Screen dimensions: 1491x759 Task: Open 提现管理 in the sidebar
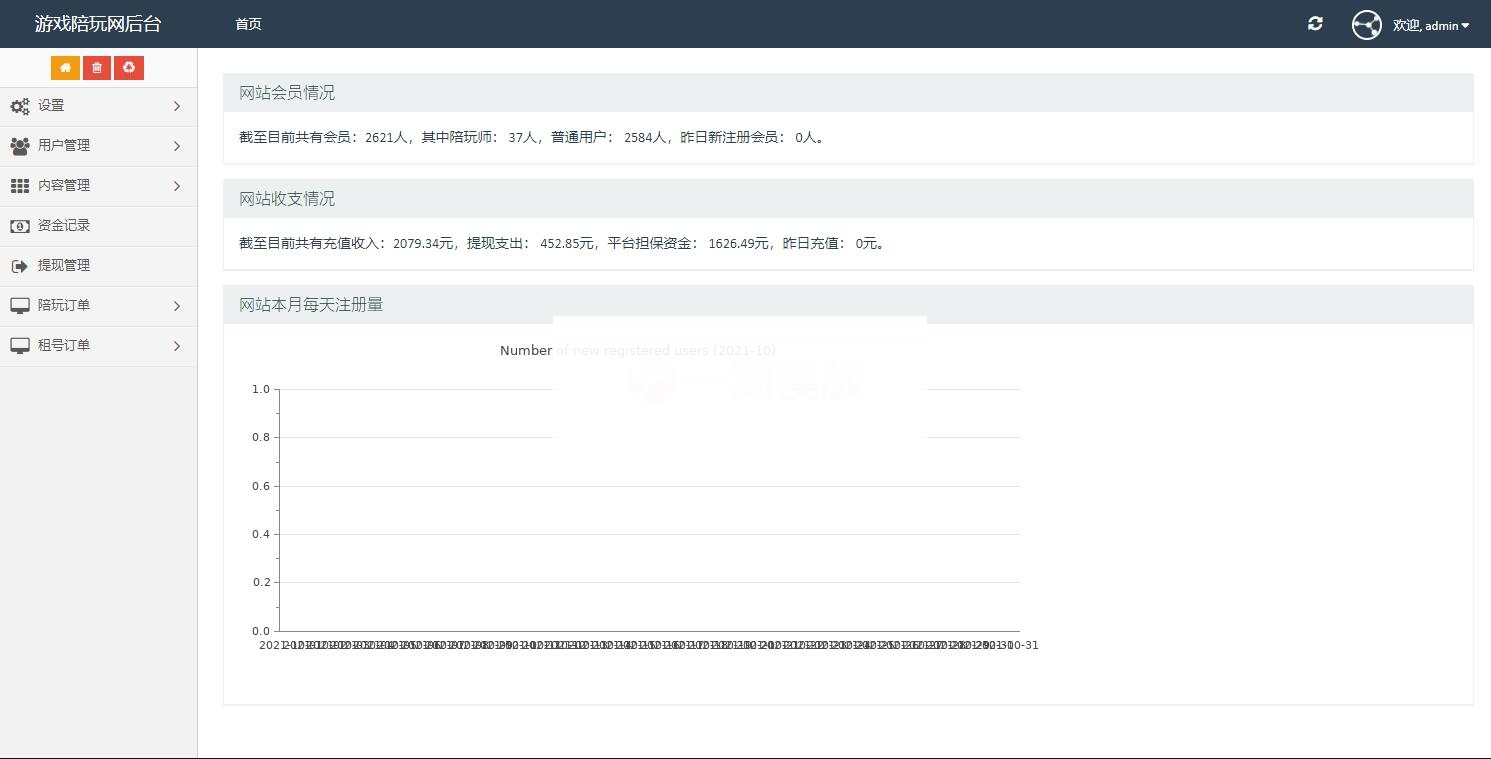64,266
